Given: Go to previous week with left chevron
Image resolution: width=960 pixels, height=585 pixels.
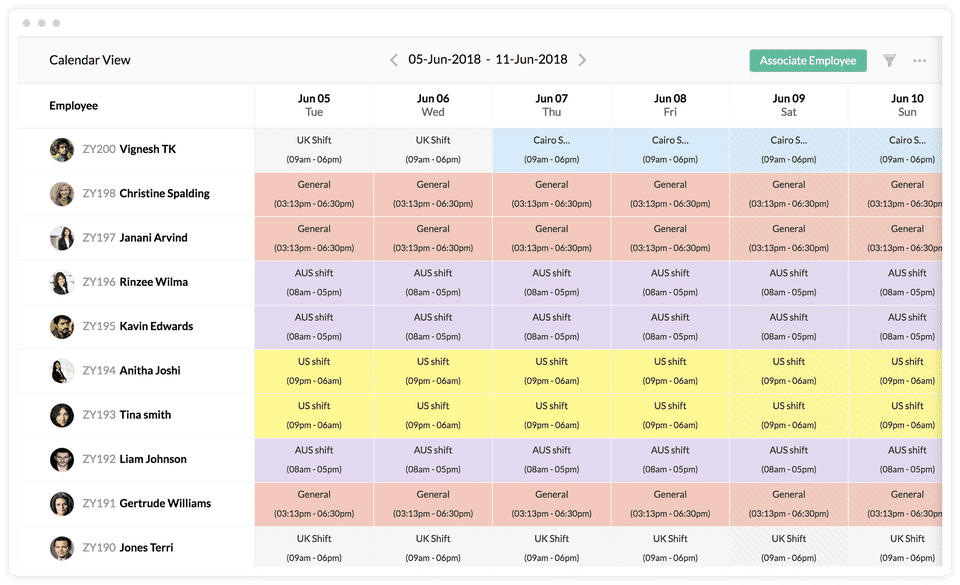Looking at the screenshot, I should [x=394, y=60].
